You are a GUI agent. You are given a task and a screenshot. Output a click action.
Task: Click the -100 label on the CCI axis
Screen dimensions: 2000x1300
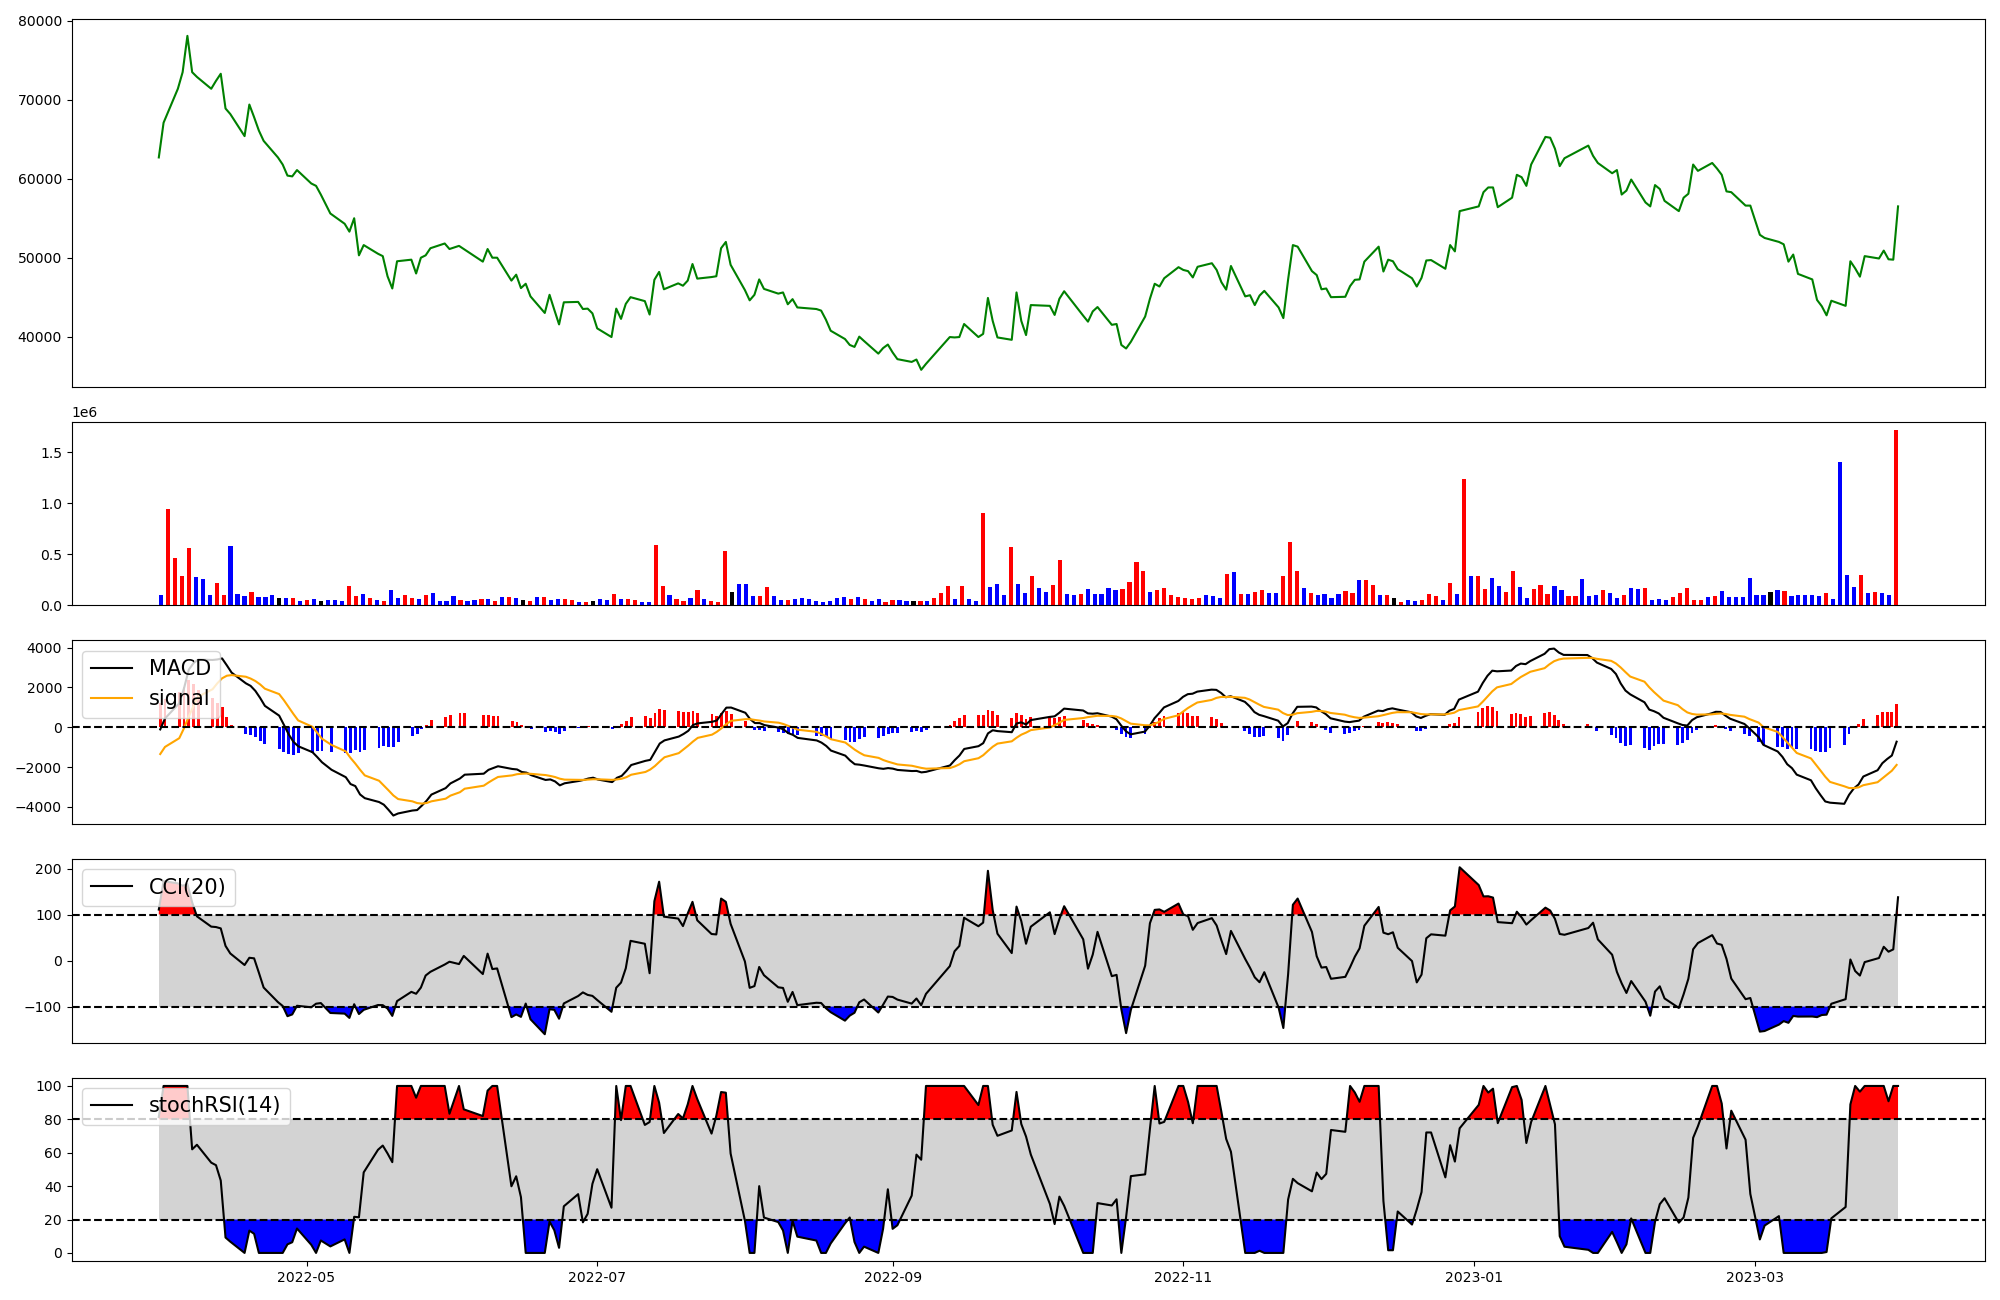pyautogui.click(x=42, y=1007)
